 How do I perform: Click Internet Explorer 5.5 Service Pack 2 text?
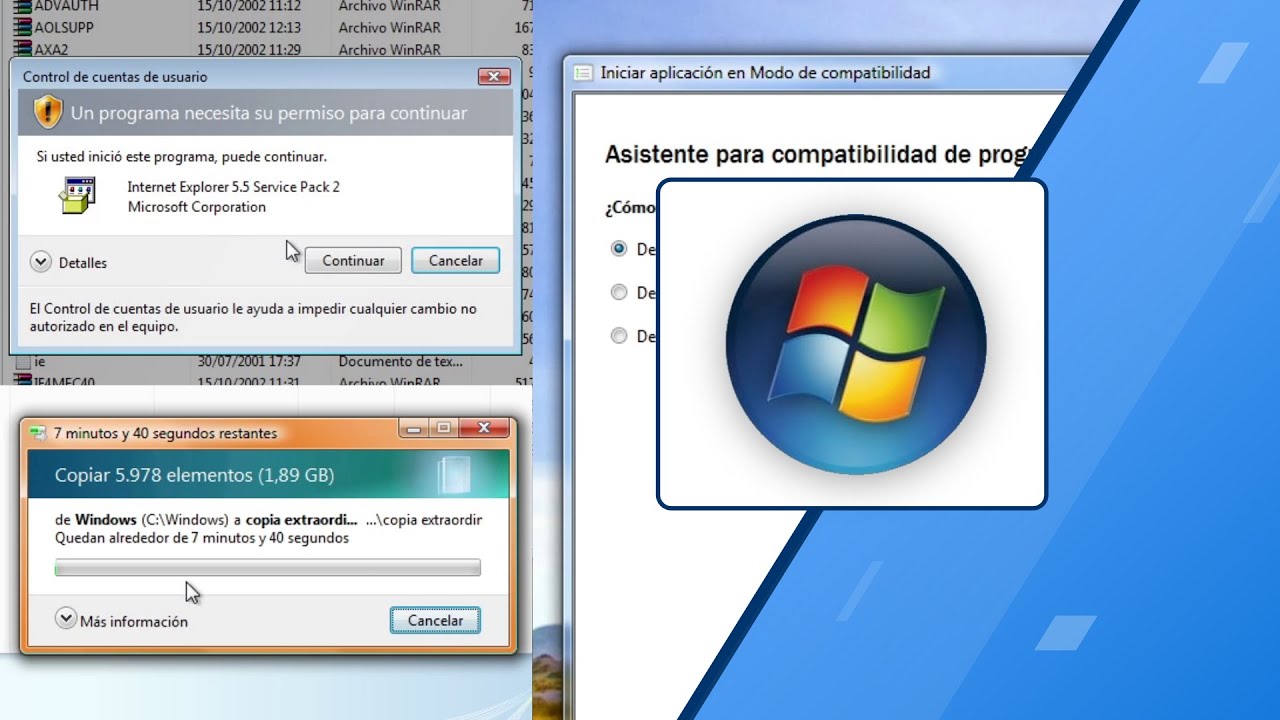(234, 187)
